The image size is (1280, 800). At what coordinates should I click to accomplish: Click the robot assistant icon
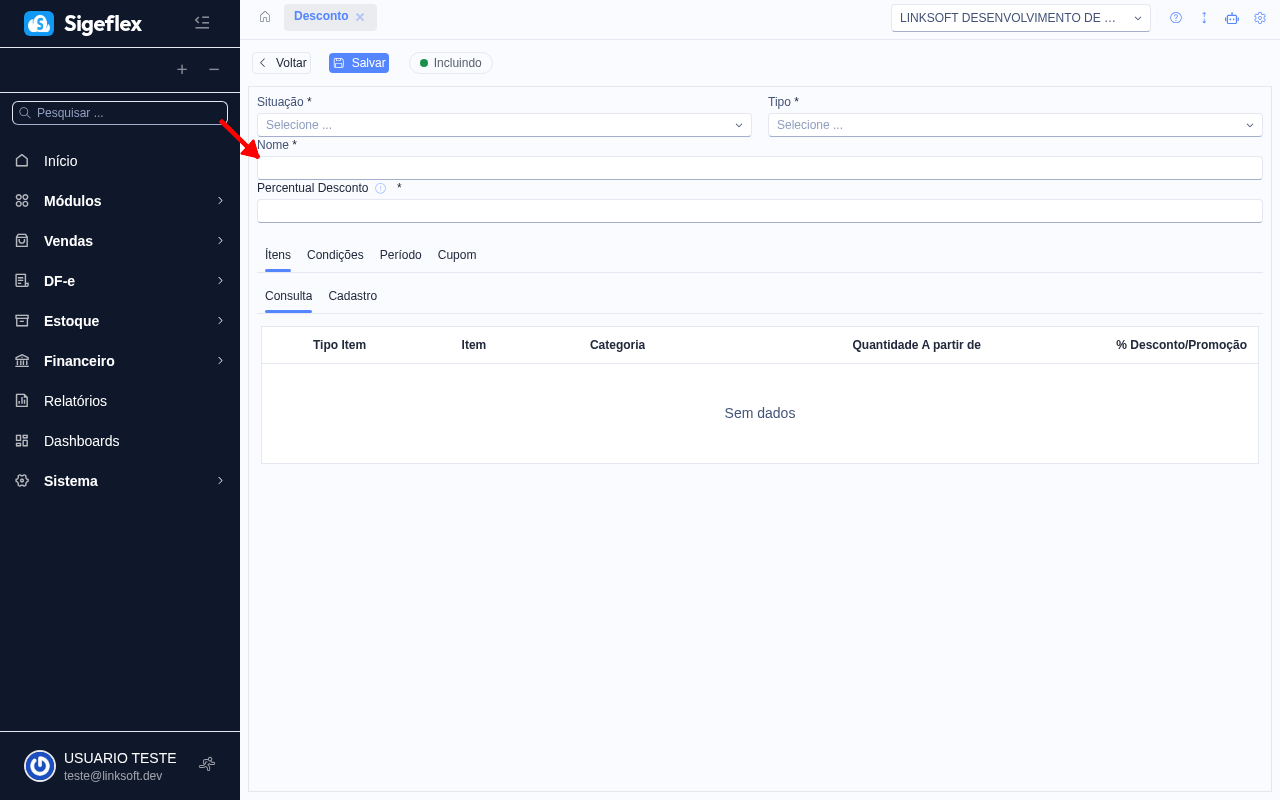click(1232, 18)
